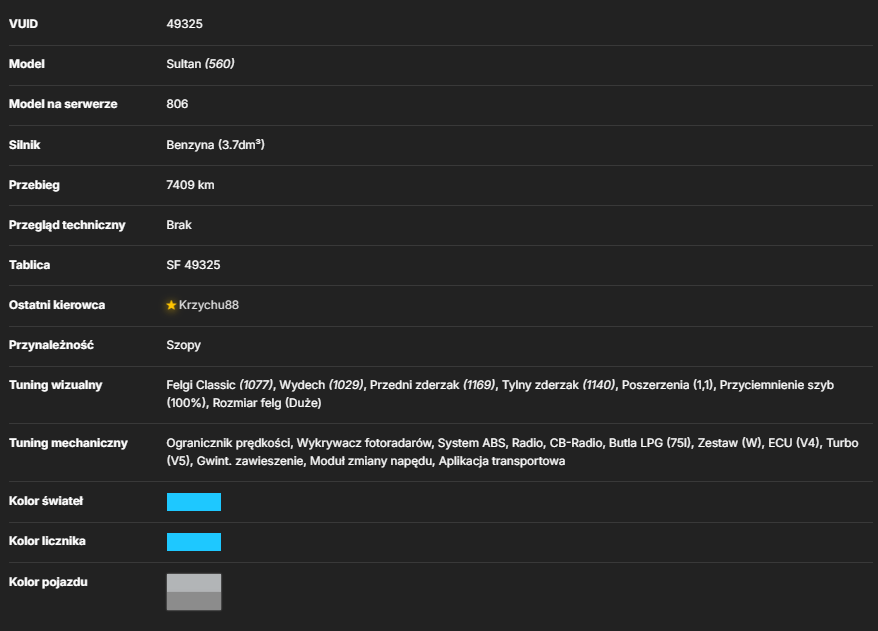The image size is (878, 631).
Task: Select the server model value 806
Action: [177, 104]
